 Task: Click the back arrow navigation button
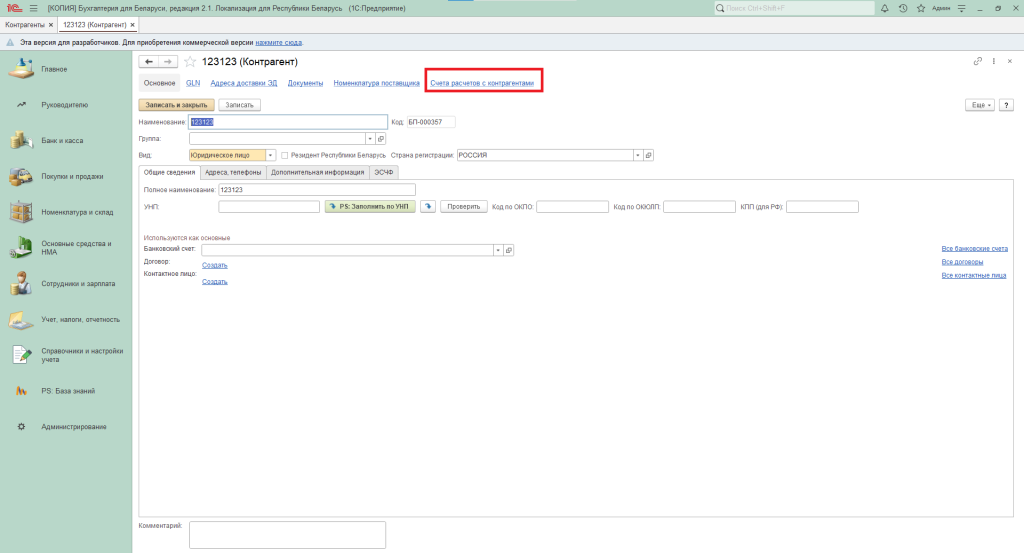coord(149,62)
